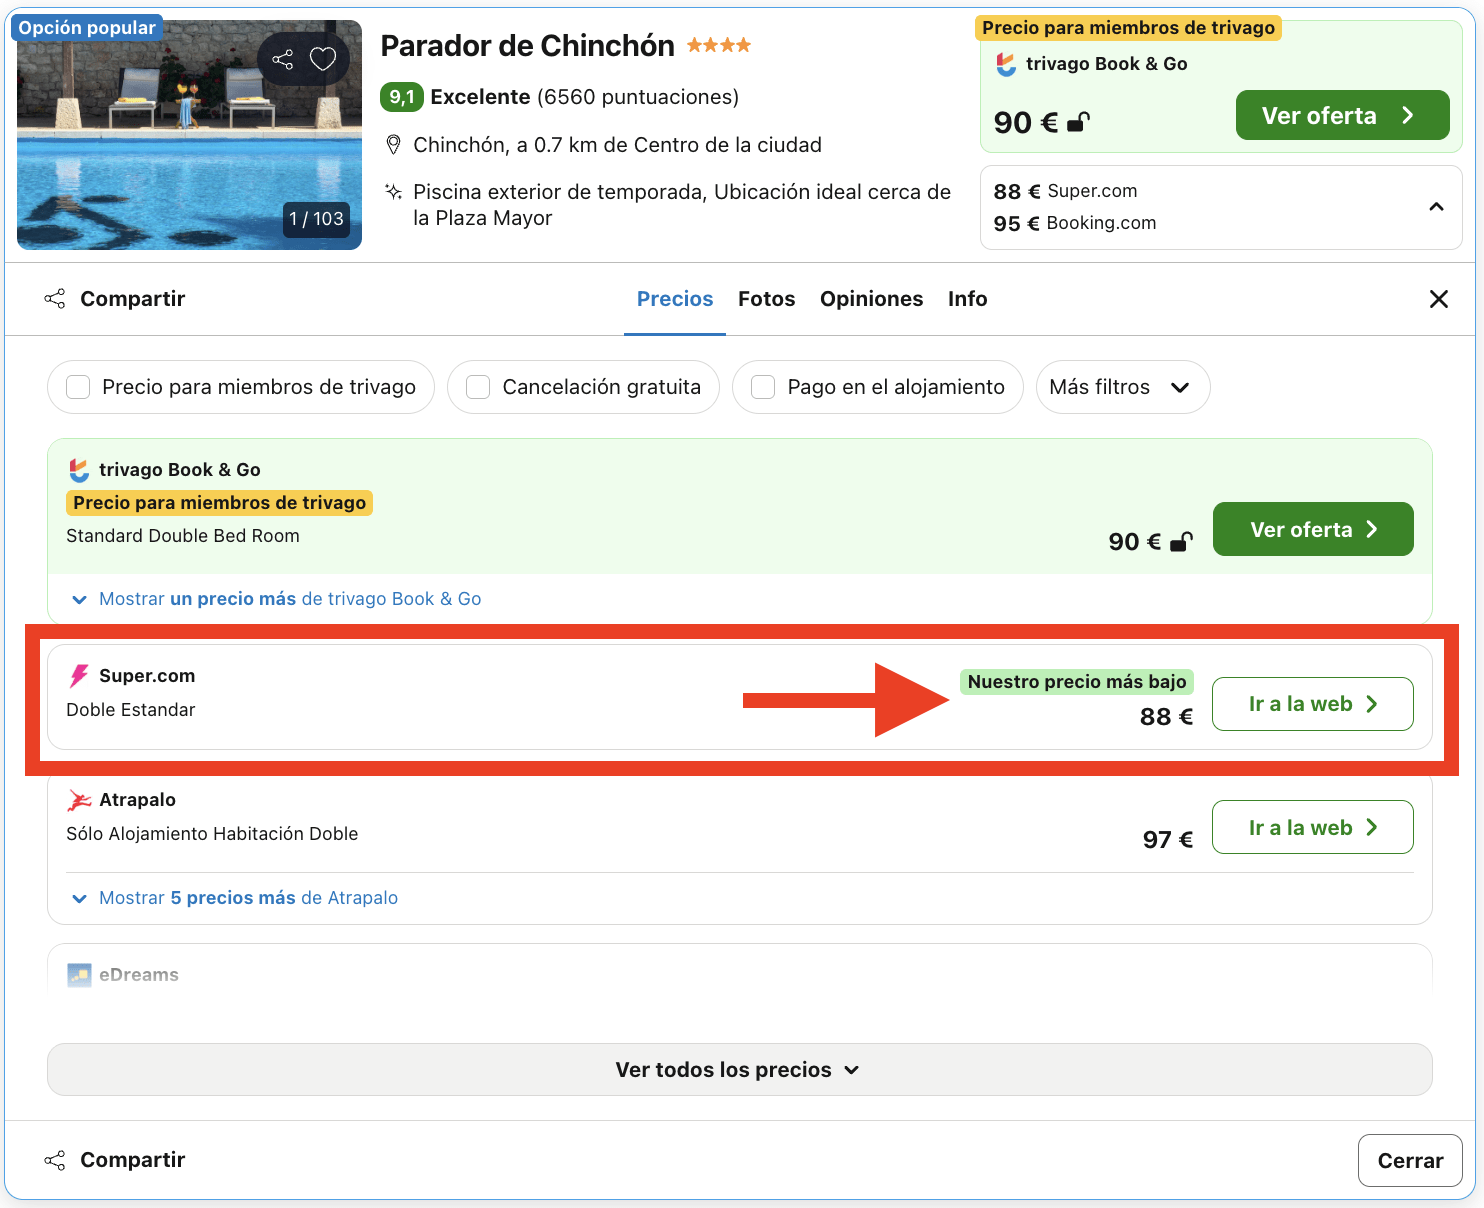Click the Super.com lightning logo
The width and height of the screenshot is (1484, 1208).
click(78, 675)
